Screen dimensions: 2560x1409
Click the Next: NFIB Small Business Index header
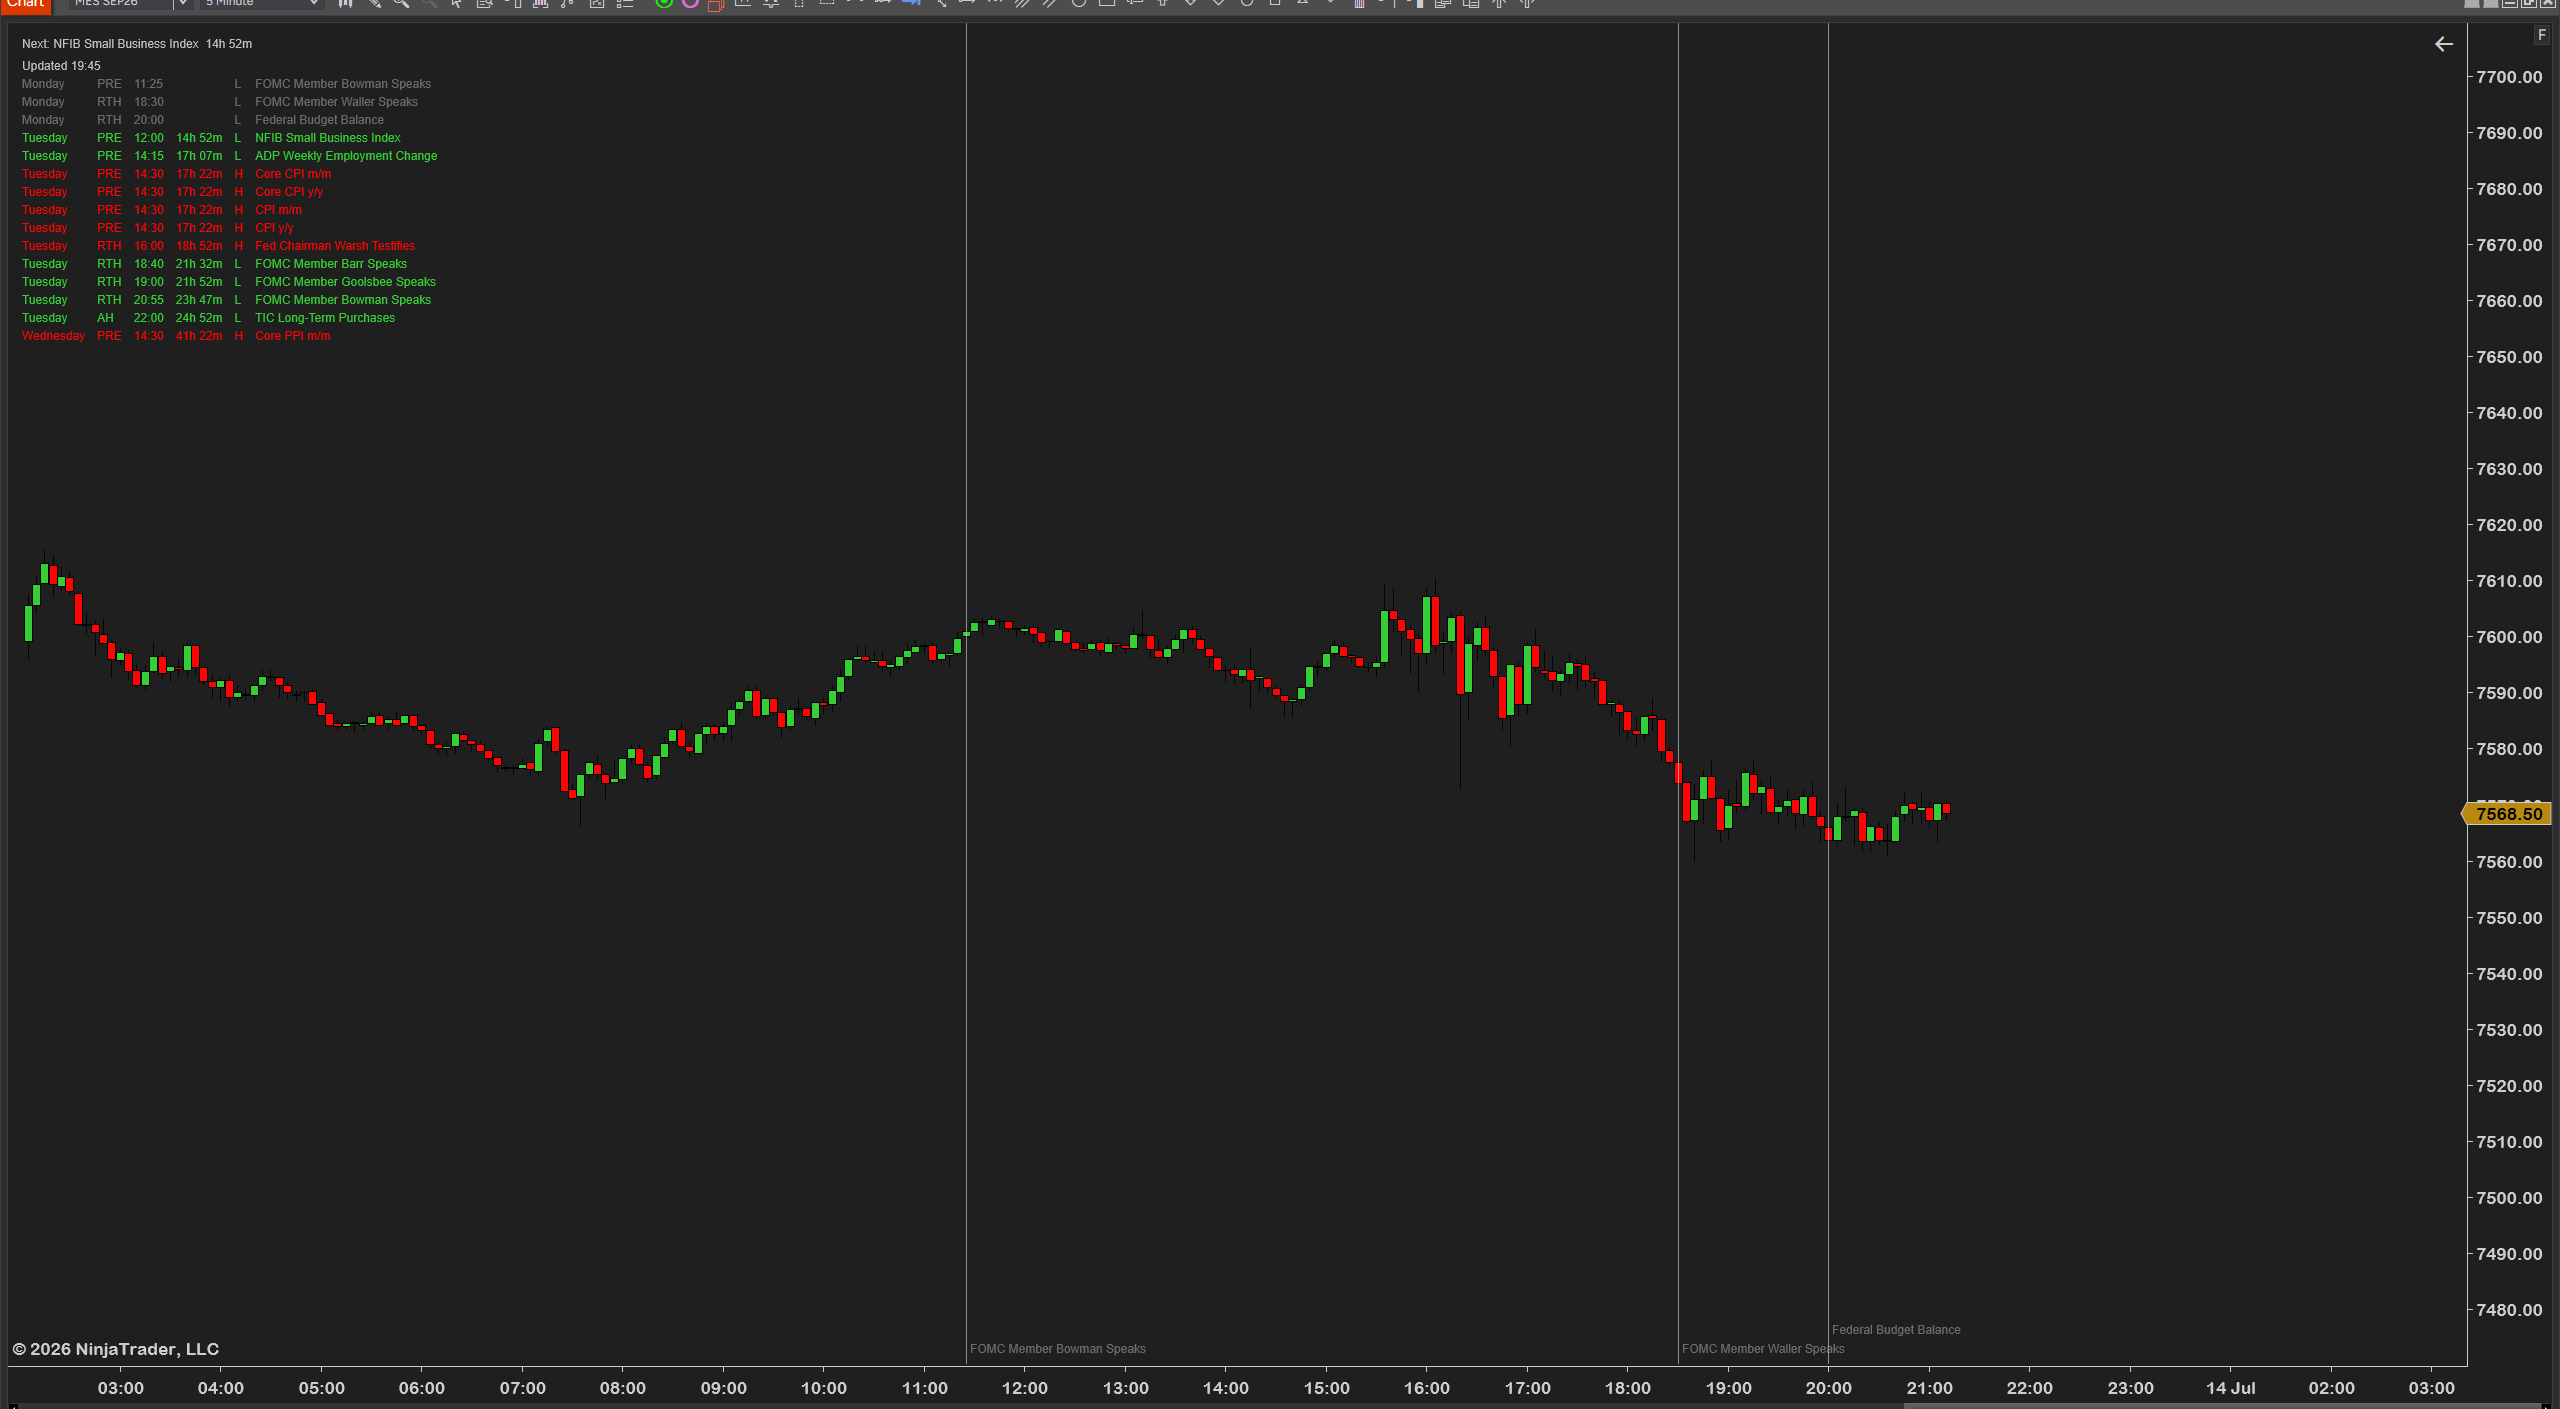pyautogui.click(x=137, y=44)
